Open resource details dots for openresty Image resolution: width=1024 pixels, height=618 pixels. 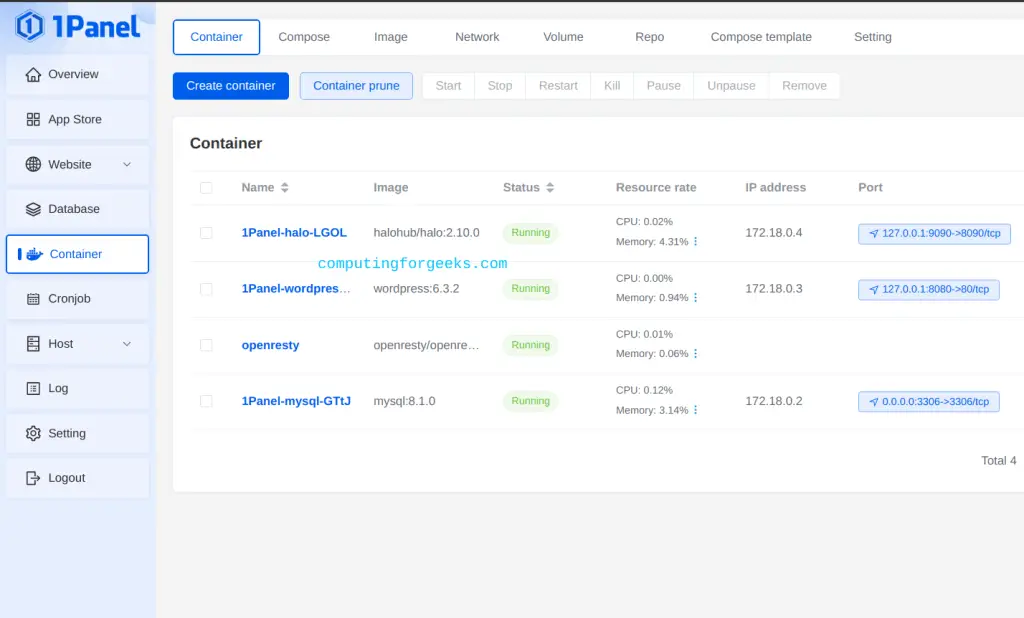click(x=696, y=353)
